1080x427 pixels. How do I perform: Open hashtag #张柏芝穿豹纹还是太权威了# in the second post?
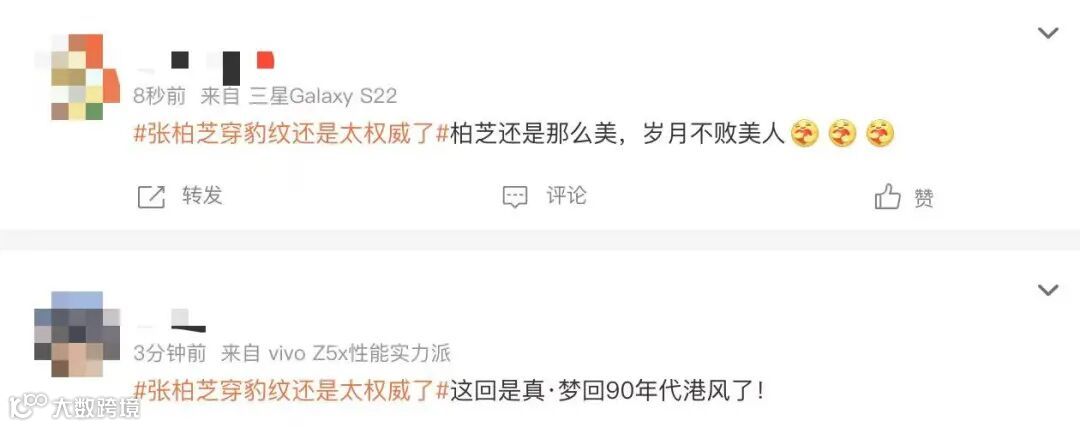point(291,392)
